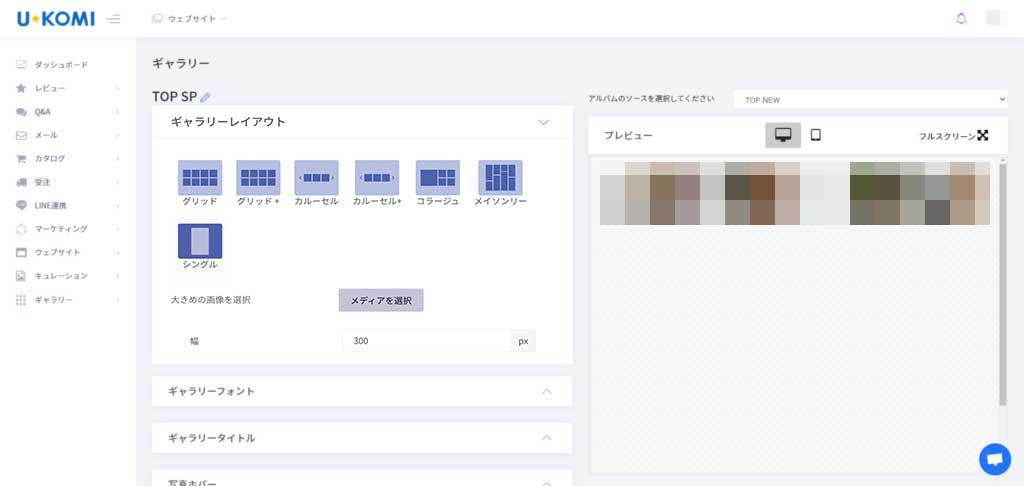Open the ウェブサイト dropdown in the header
Image resolution: width=1024 pixels, height=486 pixels.
(189, 19)
